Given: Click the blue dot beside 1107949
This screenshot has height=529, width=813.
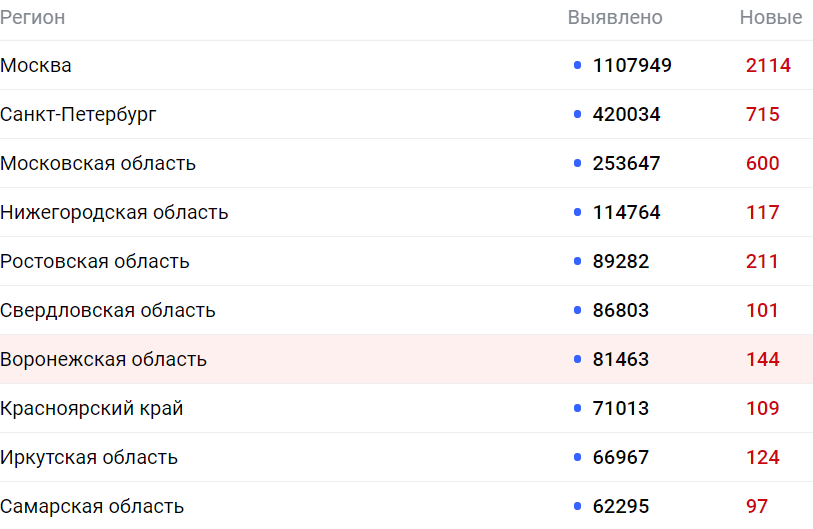Looking at the screenshot, I should pyautogui.click(x=578, y=65).
